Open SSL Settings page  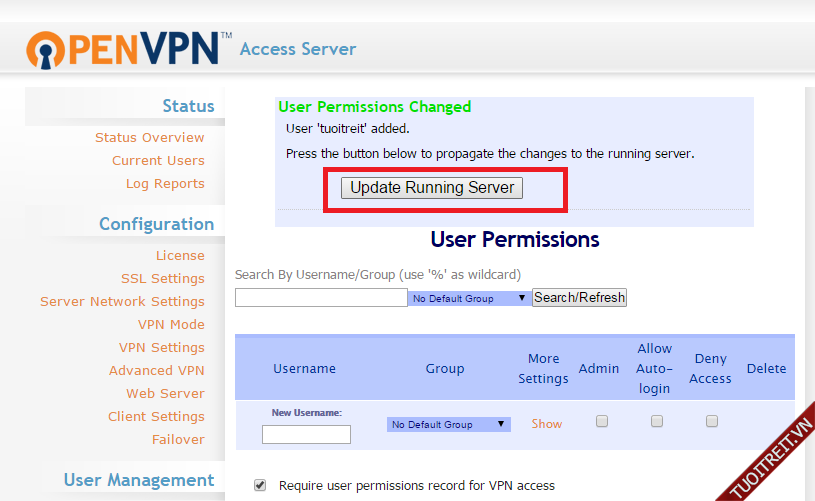[163, 279]
